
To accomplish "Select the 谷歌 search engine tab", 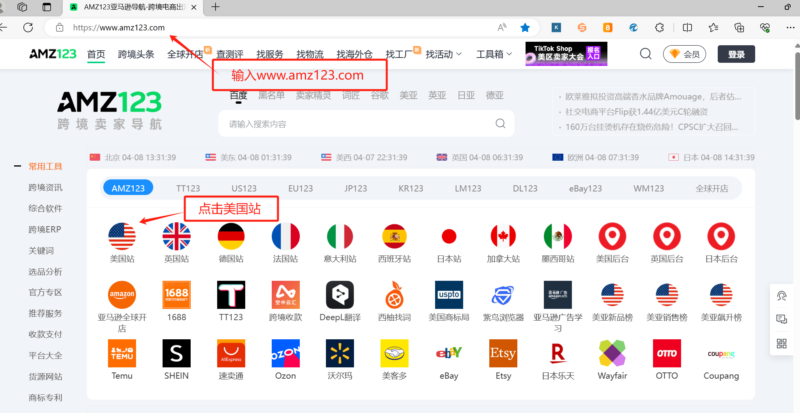I will 379,95.
